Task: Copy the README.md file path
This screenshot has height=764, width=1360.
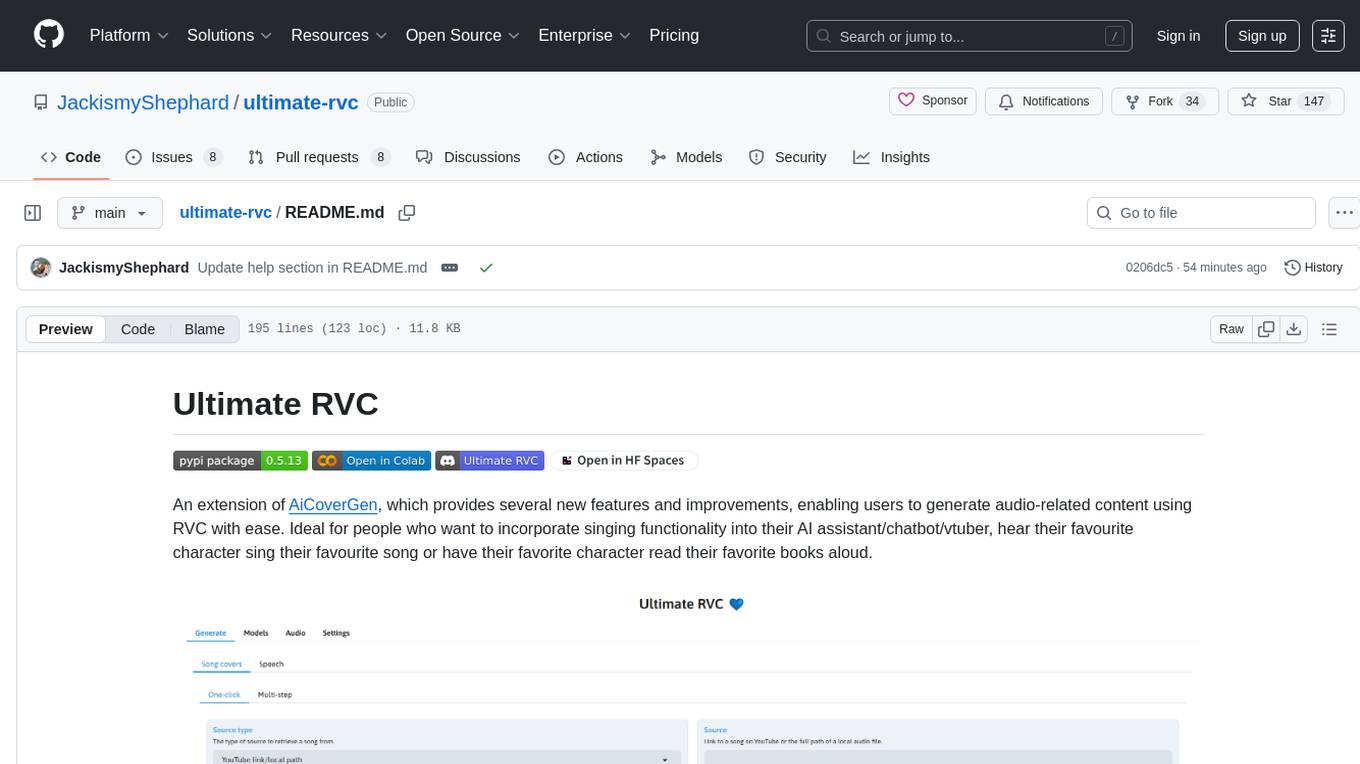Action: (x=406, y=213)
